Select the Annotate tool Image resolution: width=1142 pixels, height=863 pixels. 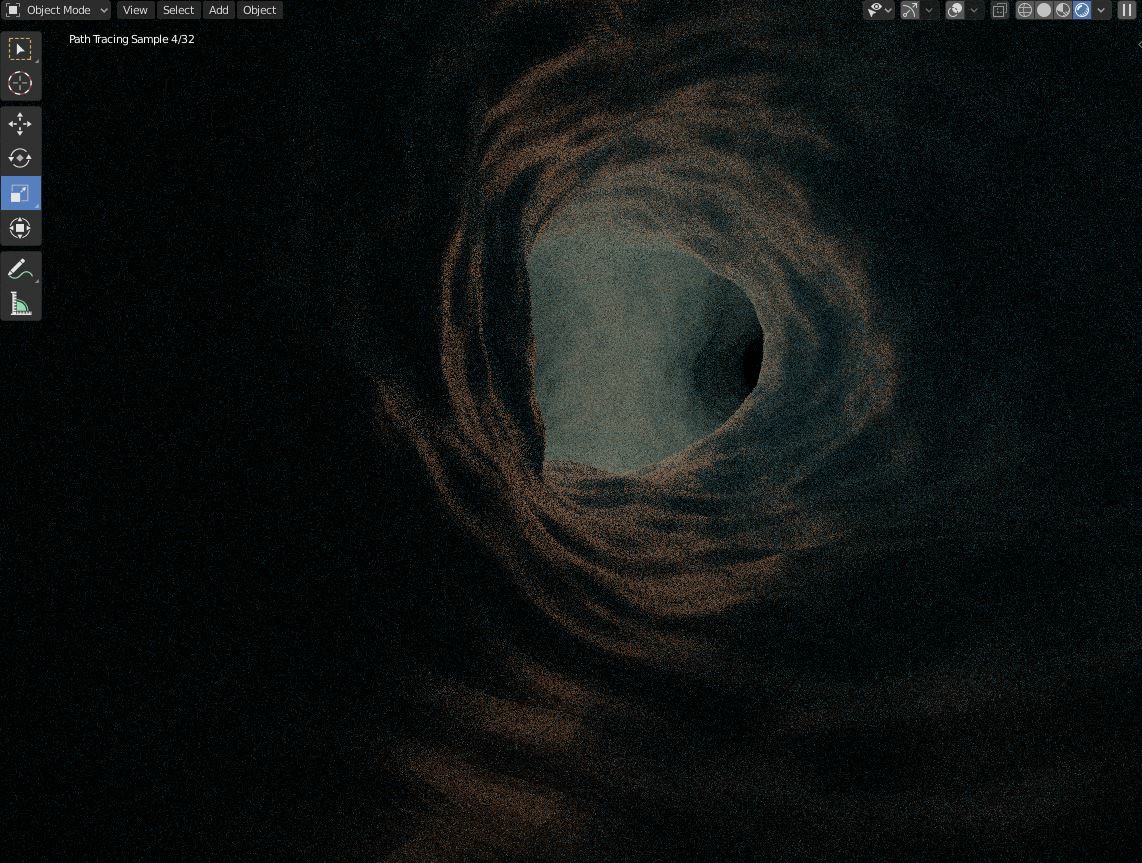(x=20, y=267)
